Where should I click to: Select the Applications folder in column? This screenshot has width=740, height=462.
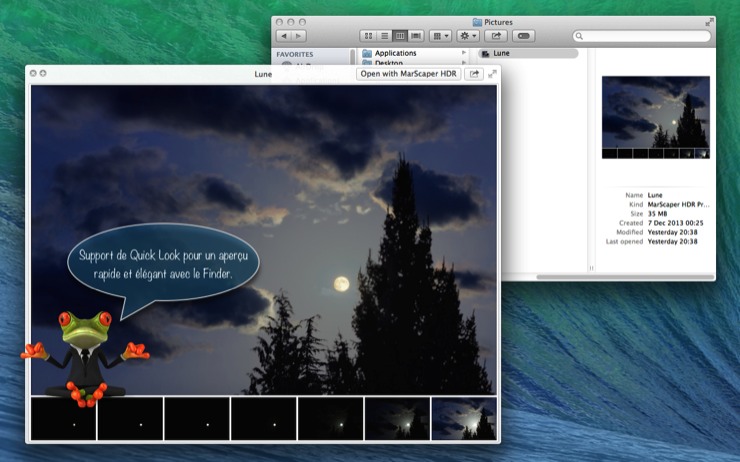click(x=395, y=53)
